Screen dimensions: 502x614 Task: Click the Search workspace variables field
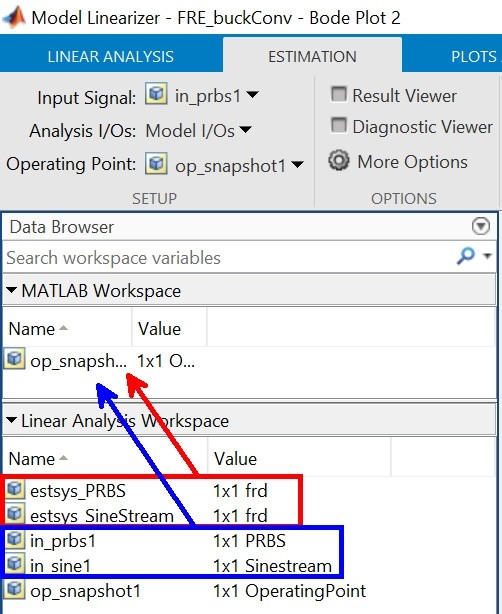coord(227,257)
